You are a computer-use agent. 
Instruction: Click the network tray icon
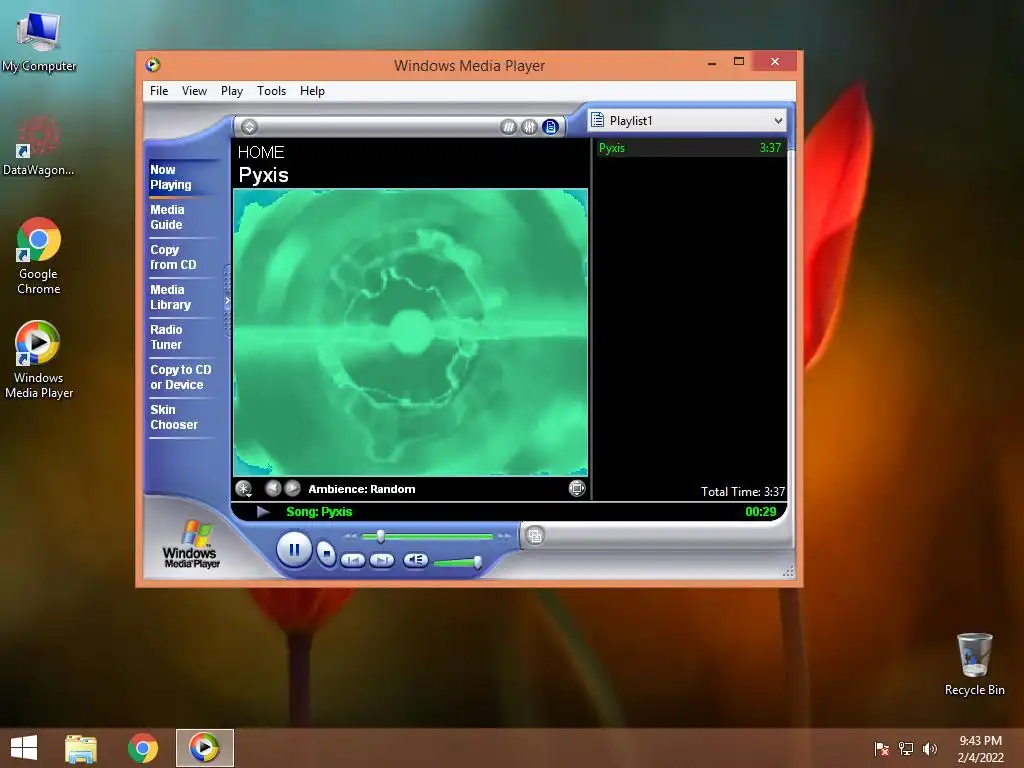(x=906, y=748)
